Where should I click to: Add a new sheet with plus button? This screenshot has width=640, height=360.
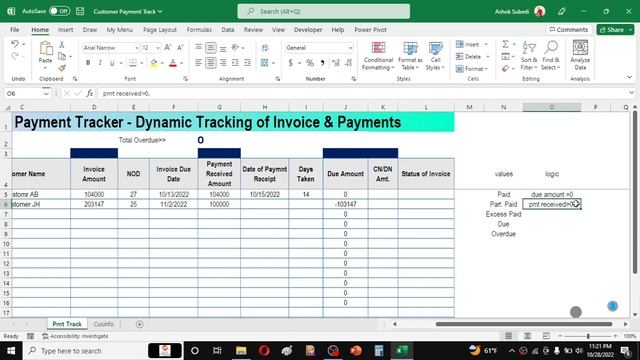(x=140, y=324)
